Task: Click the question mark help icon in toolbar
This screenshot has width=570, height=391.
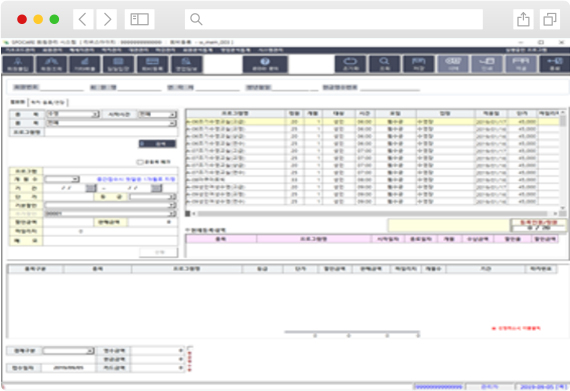Action: pyautogui.click(x=265, y=64)
